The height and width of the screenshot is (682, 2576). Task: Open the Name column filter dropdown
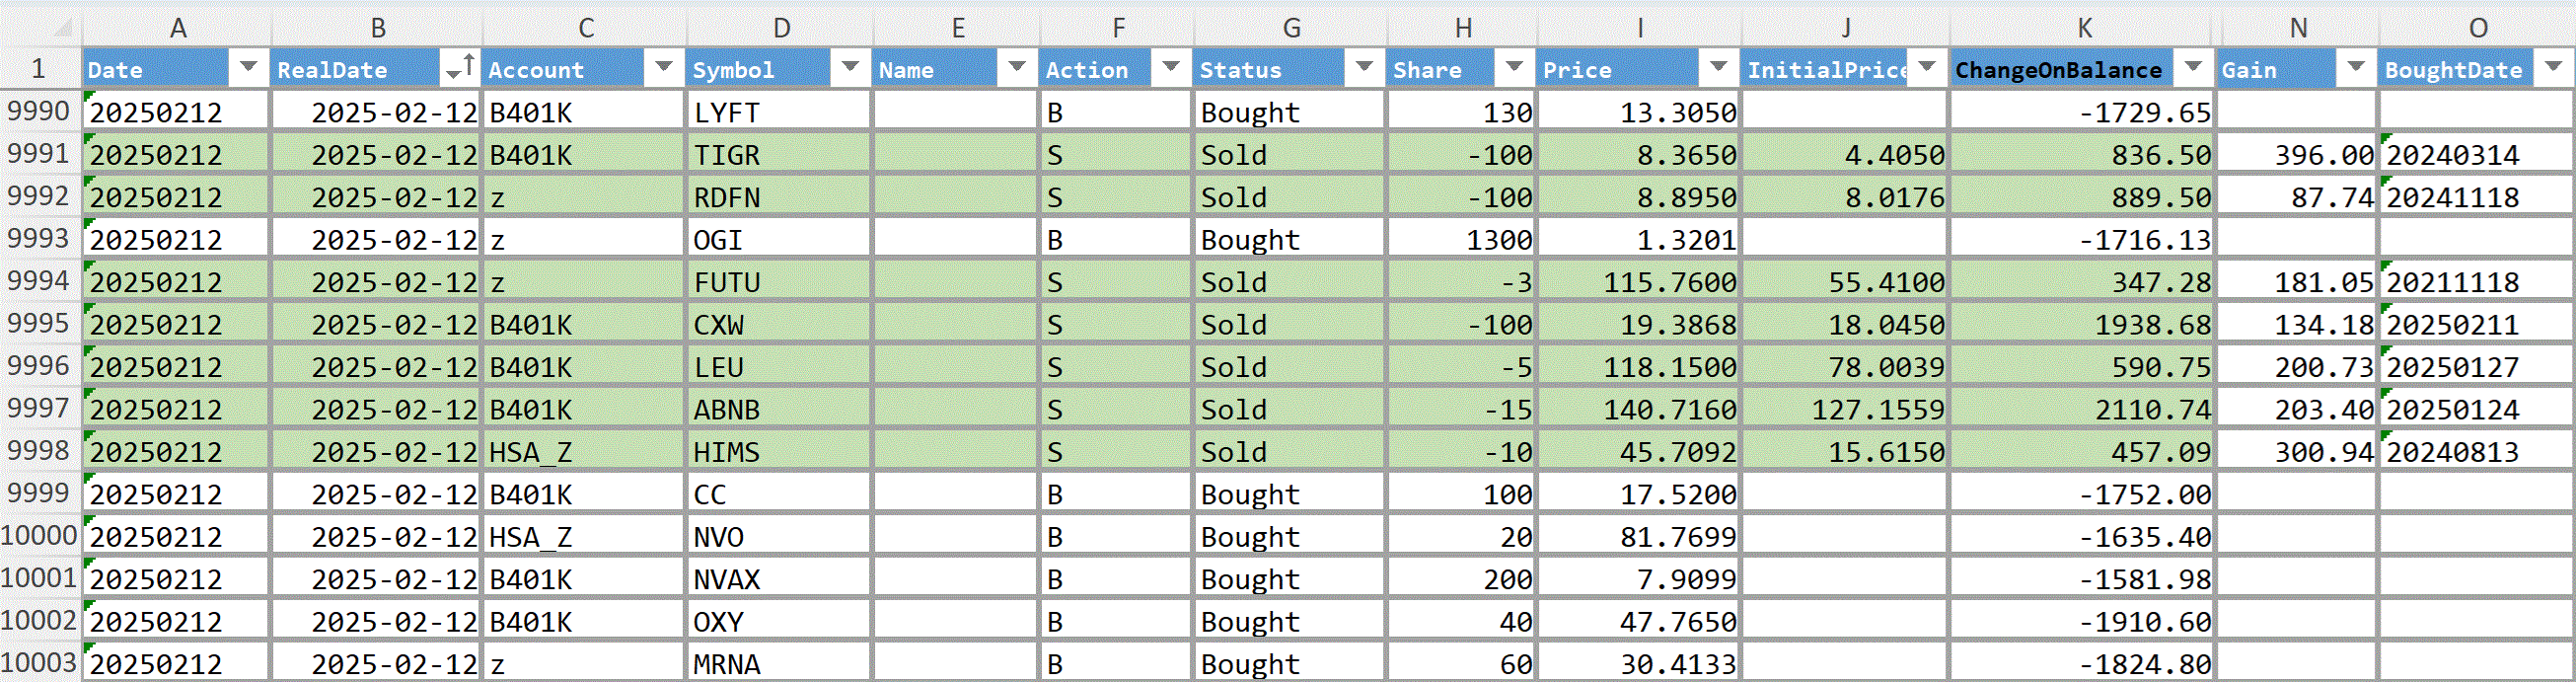pos(1016,68)
